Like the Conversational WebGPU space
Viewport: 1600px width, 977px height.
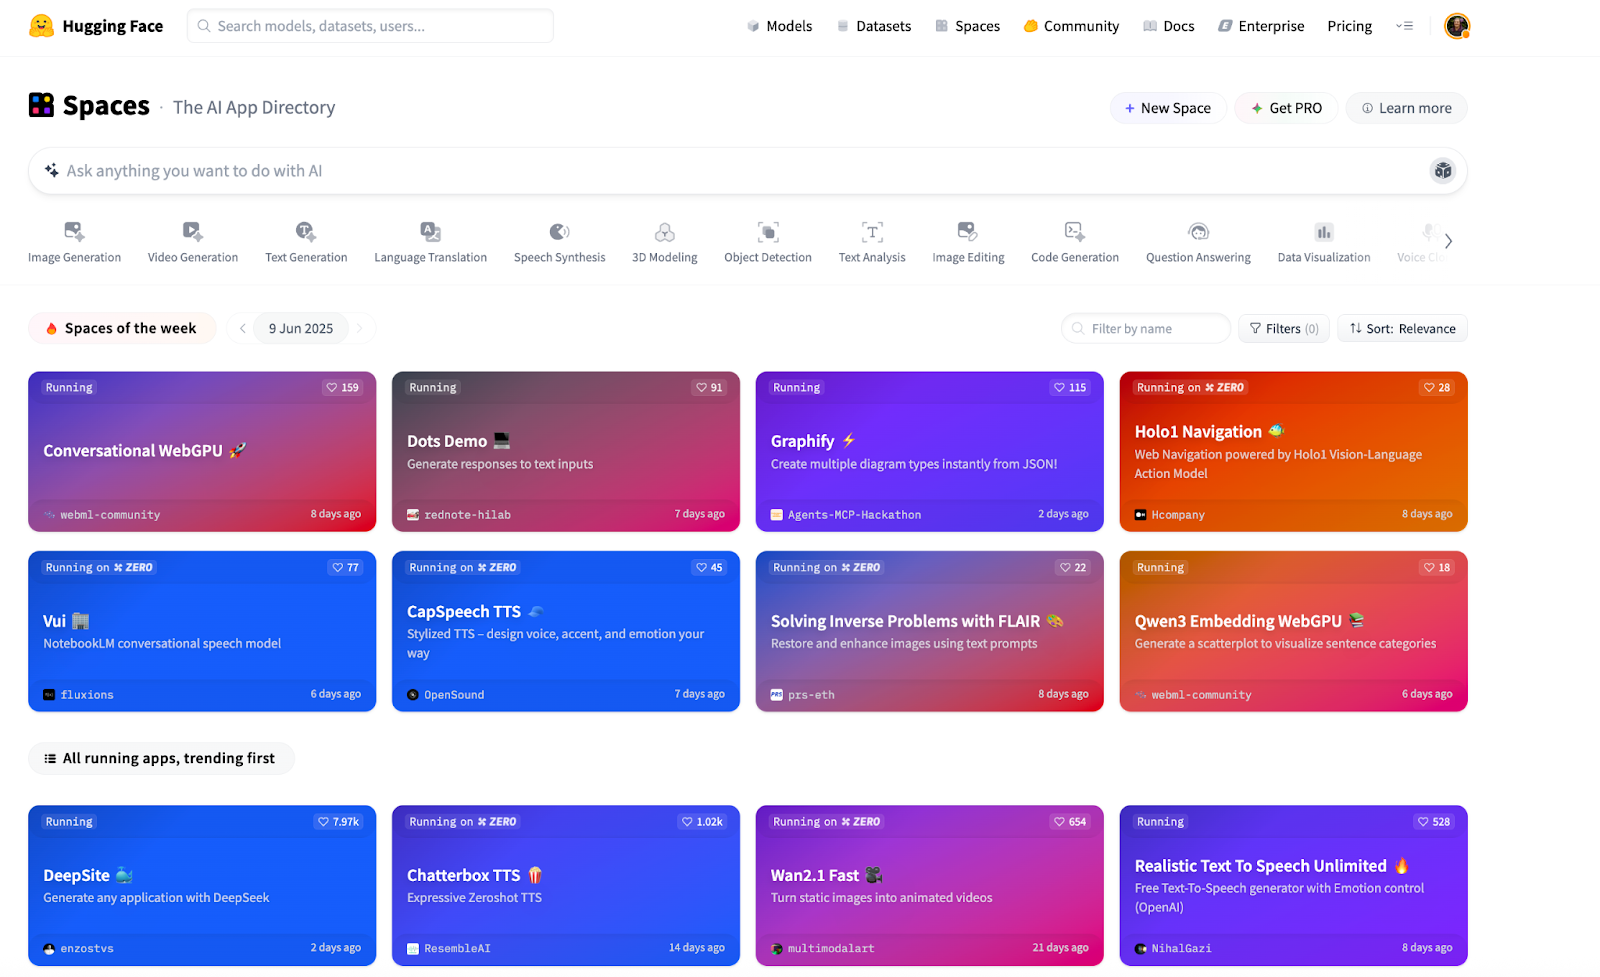342,387
